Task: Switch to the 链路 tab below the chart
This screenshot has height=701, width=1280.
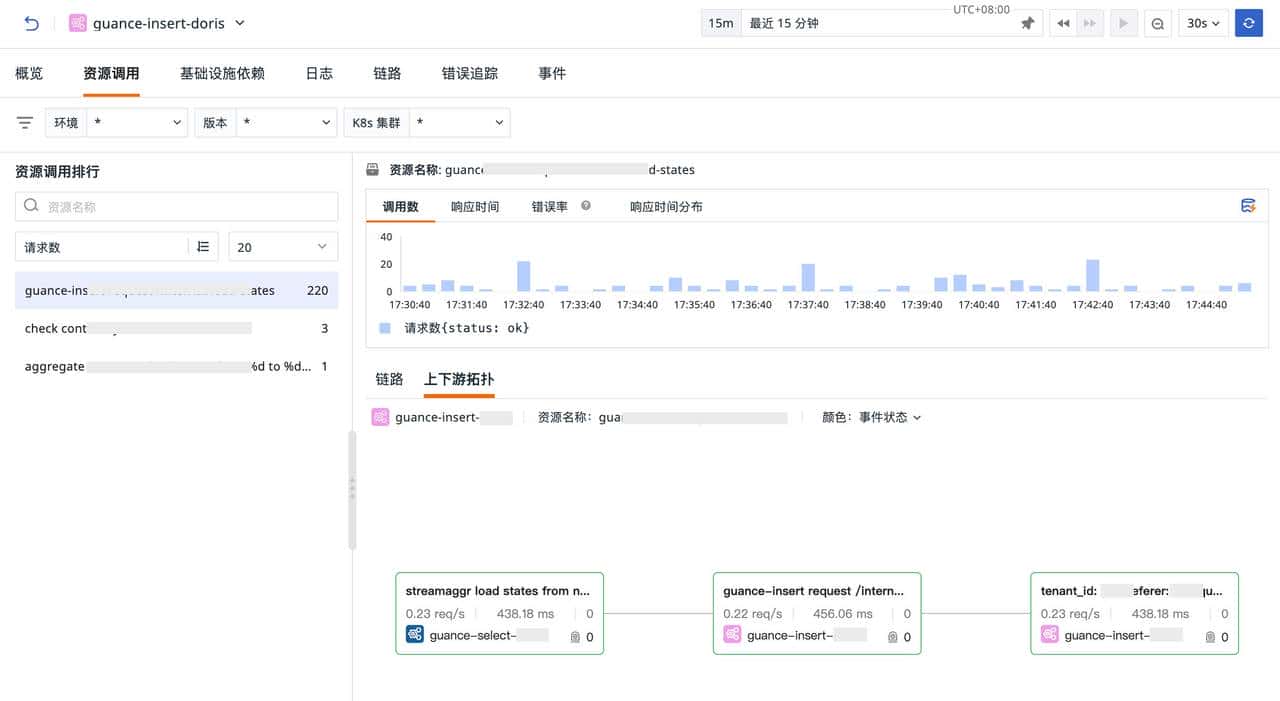Action: 388,379
